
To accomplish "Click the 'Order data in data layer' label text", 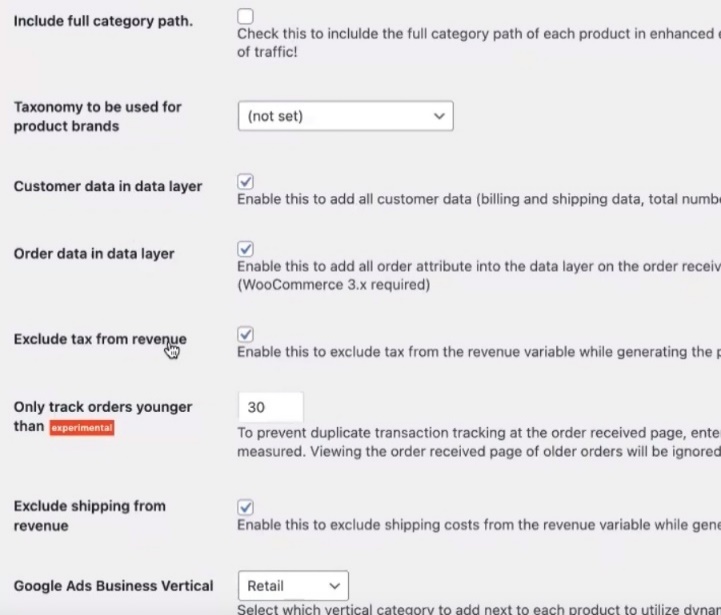I will tap(94, 254).
